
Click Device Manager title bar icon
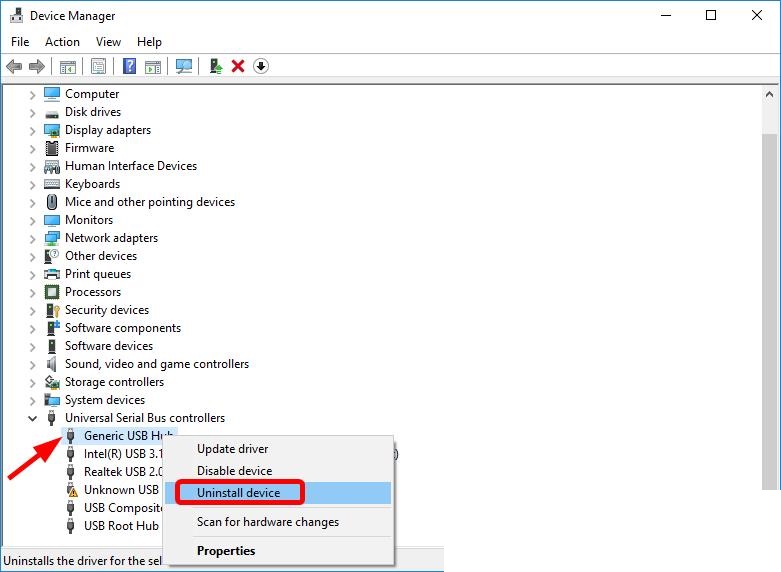(16, 15)
